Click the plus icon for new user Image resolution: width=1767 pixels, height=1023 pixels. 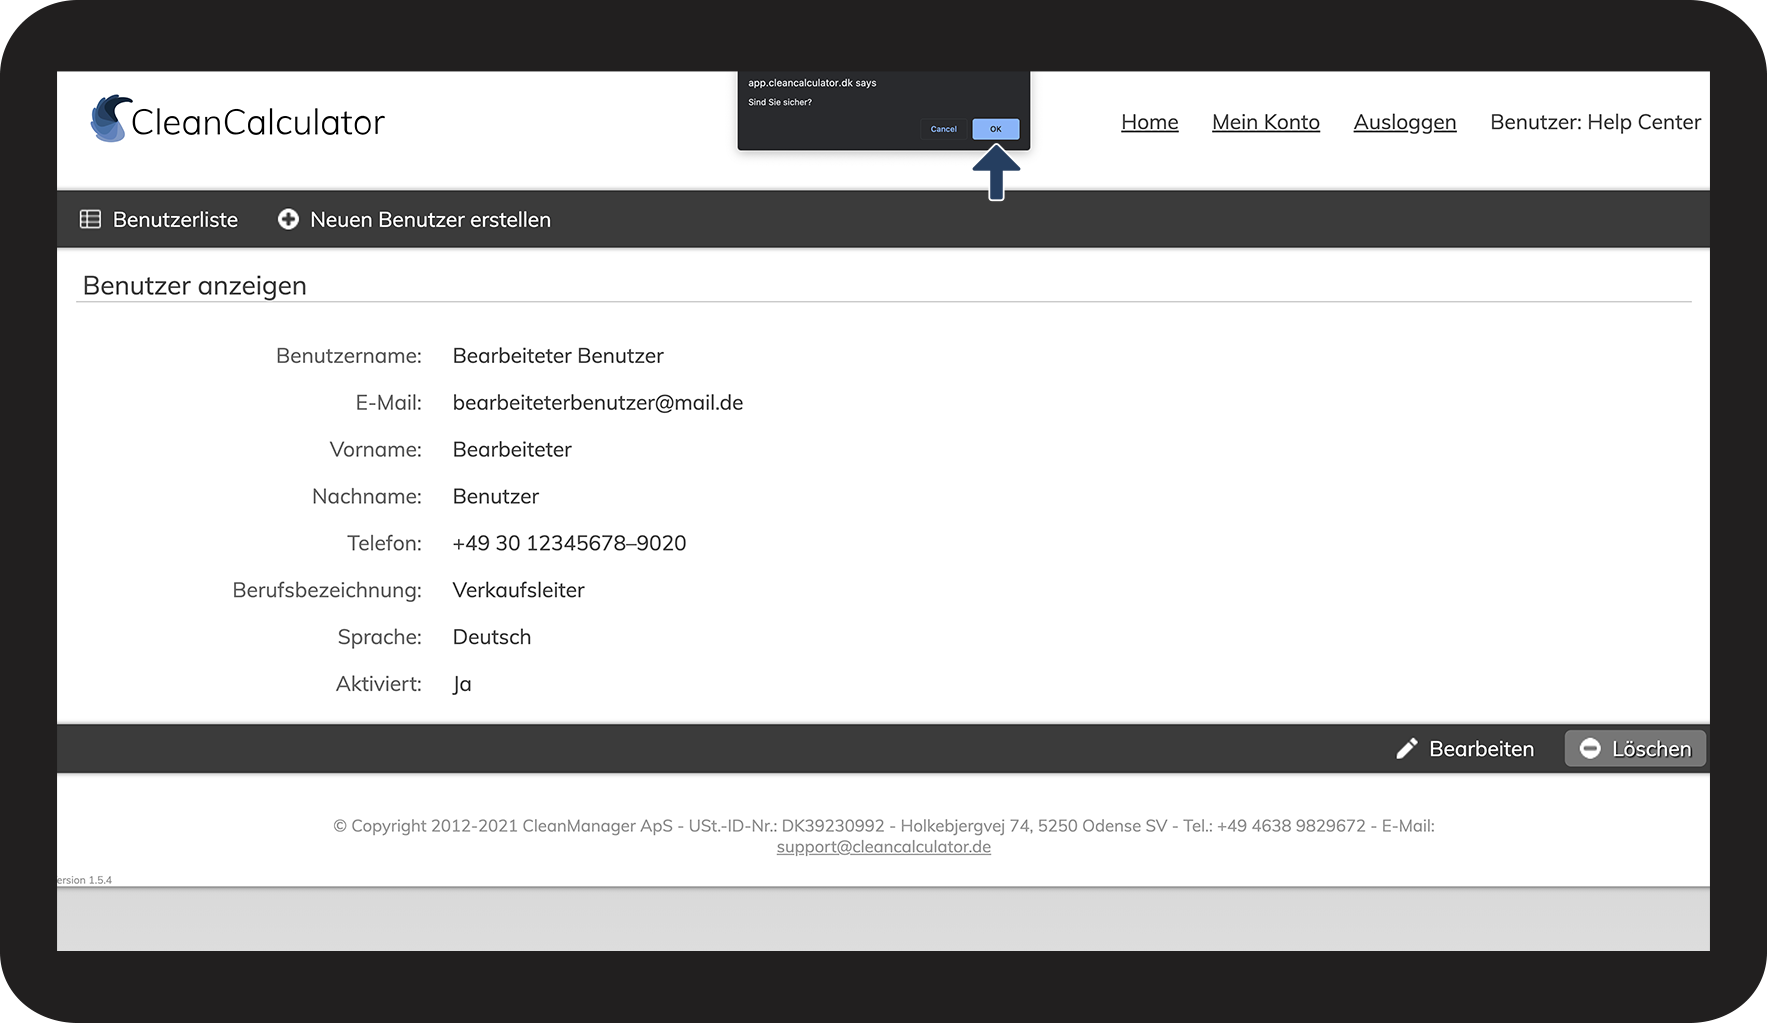(x=288, y=219)
